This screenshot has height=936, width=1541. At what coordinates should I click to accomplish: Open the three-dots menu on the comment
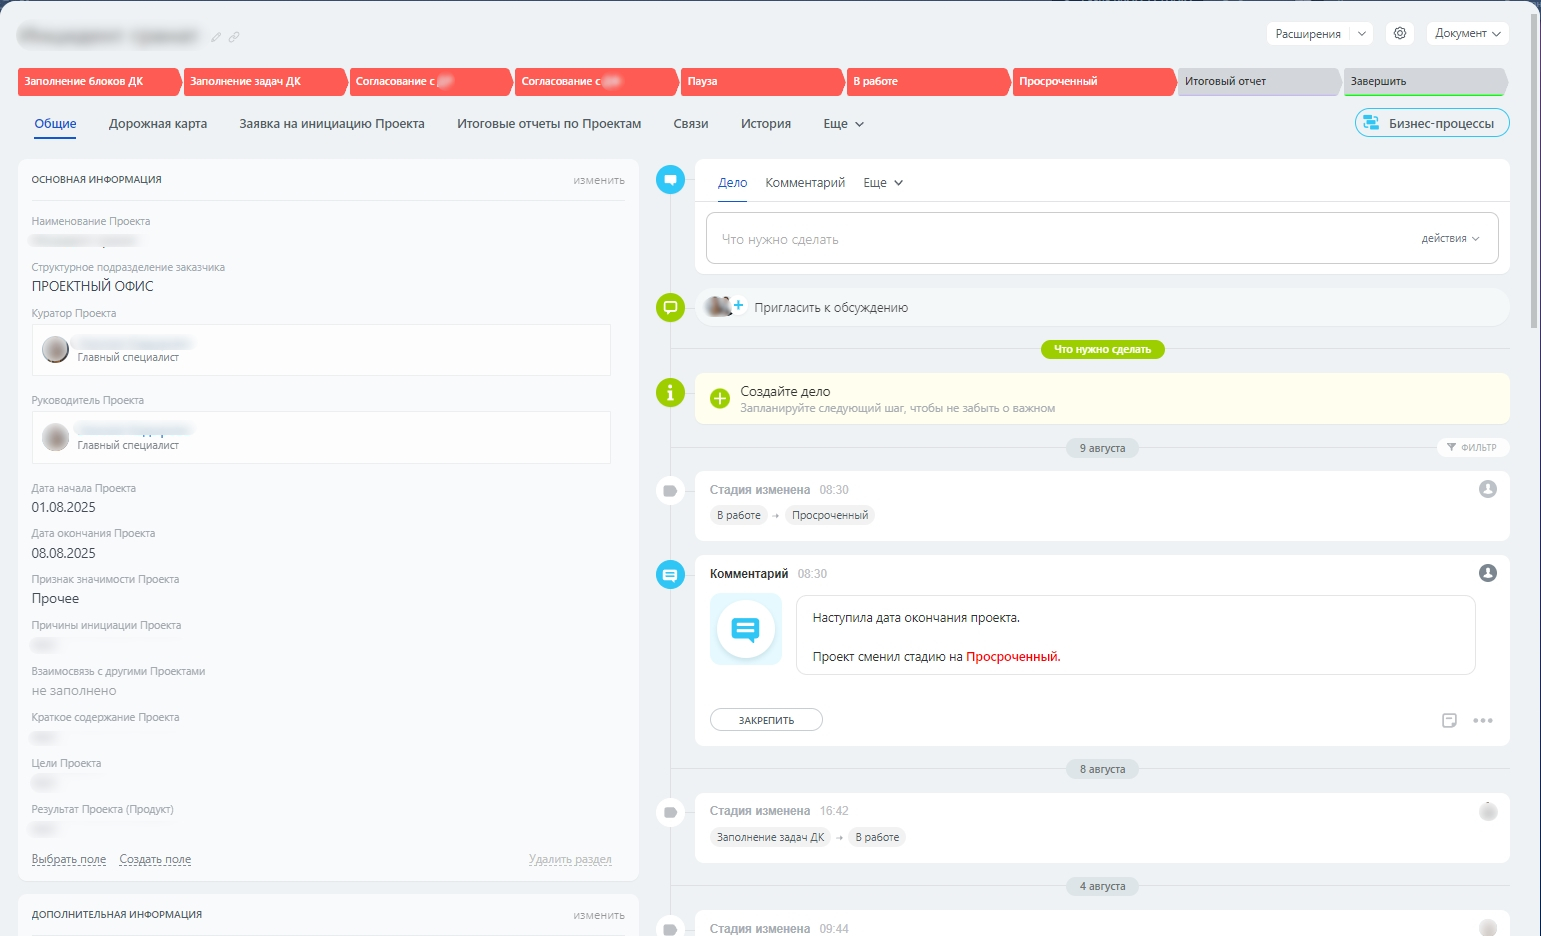[1483, 720]
